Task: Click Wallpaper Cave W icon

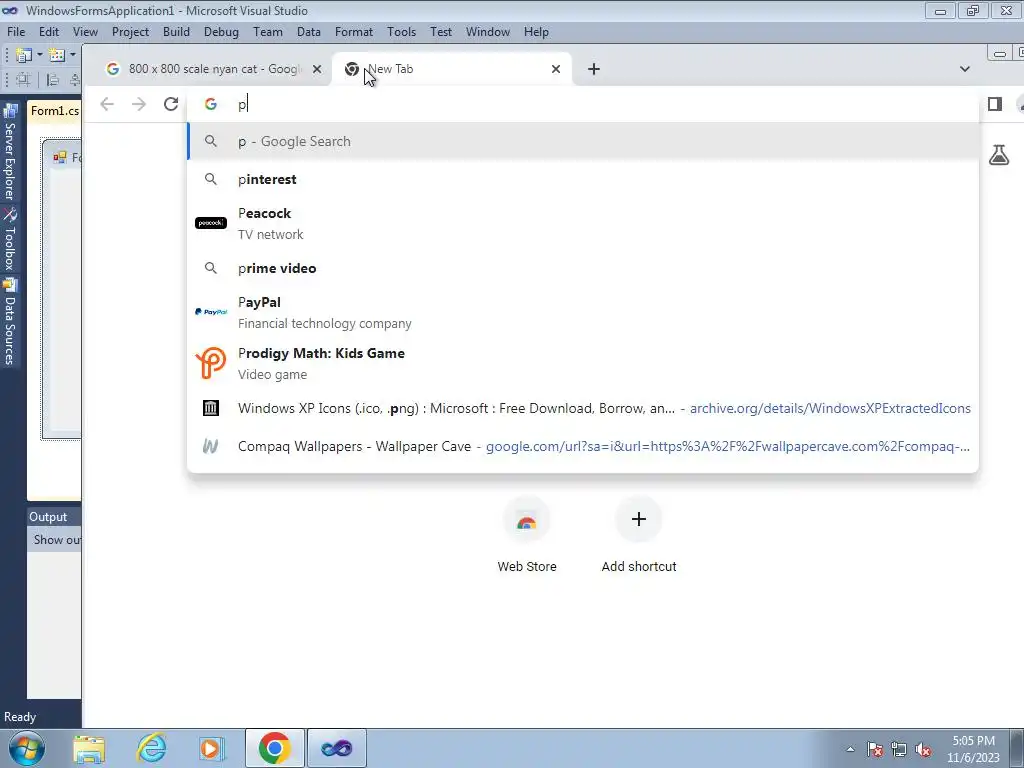Action: pos(210,446)
